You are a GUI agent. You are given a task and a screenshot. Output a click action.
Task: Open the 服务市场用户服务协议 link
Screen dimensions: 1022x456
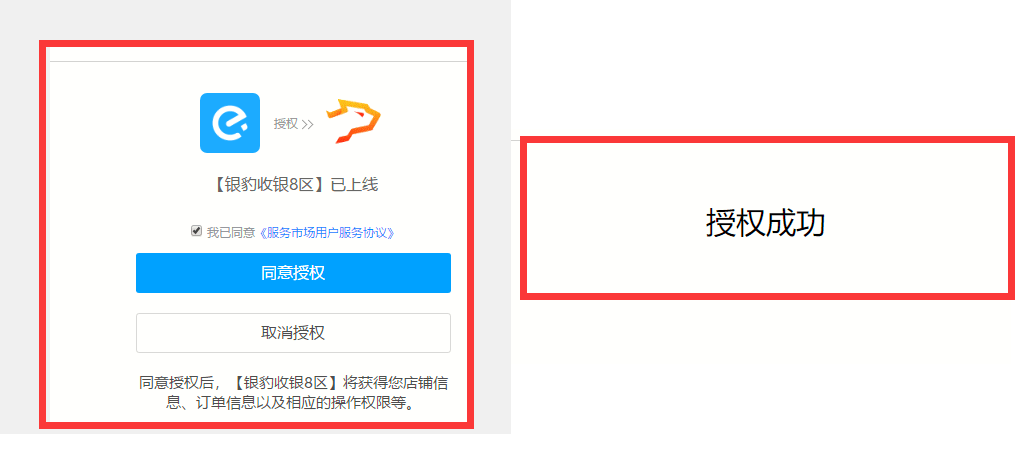pyautogui.click(x=327, y=233)
